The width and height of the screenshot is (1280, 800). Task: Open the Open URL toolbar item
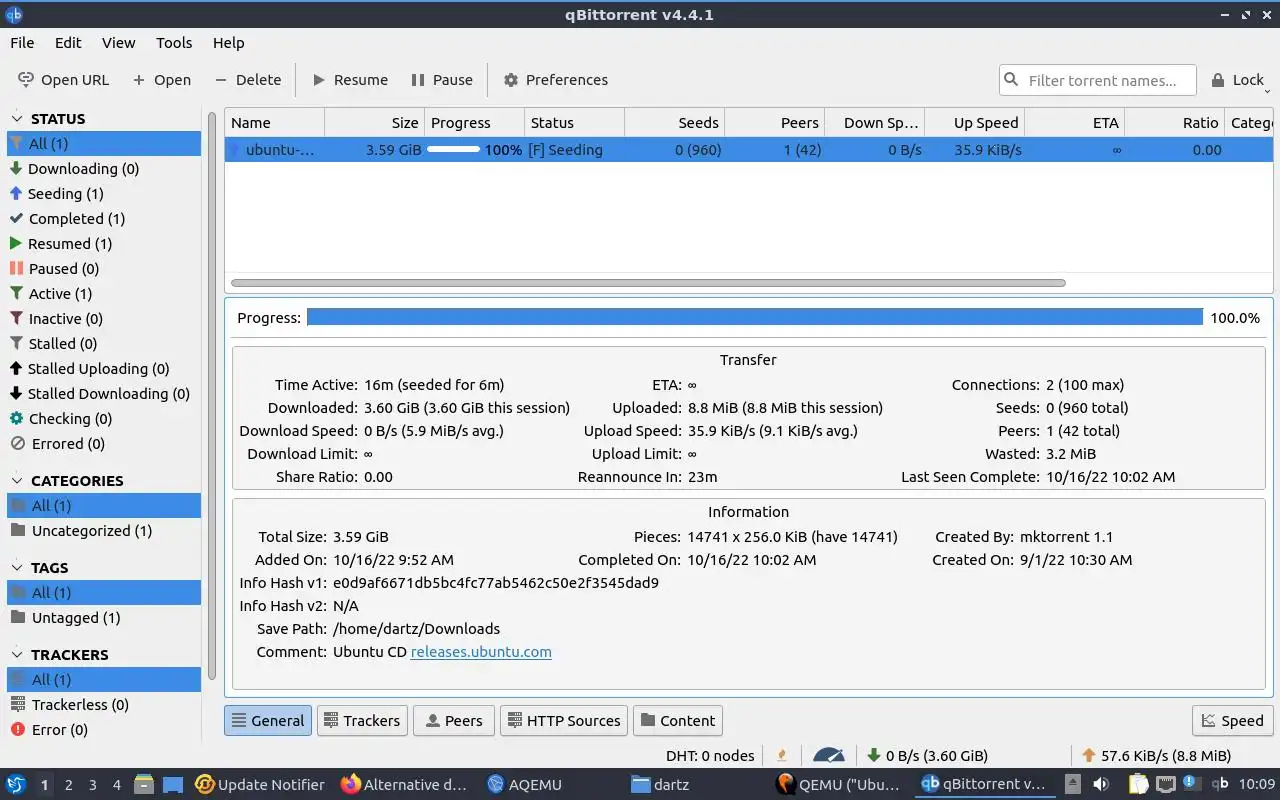pyautogui.click(x=63, y=80)
